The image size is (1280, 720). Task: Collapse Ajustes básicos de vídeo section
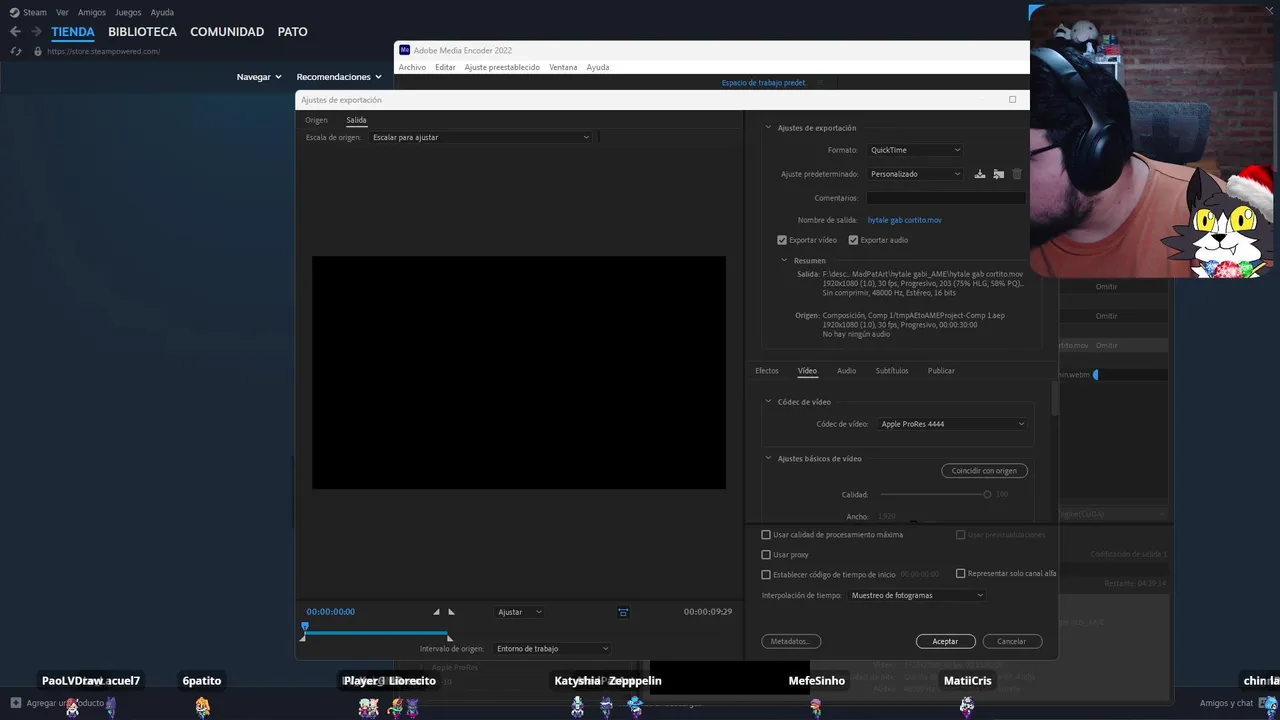coord(768,459)
